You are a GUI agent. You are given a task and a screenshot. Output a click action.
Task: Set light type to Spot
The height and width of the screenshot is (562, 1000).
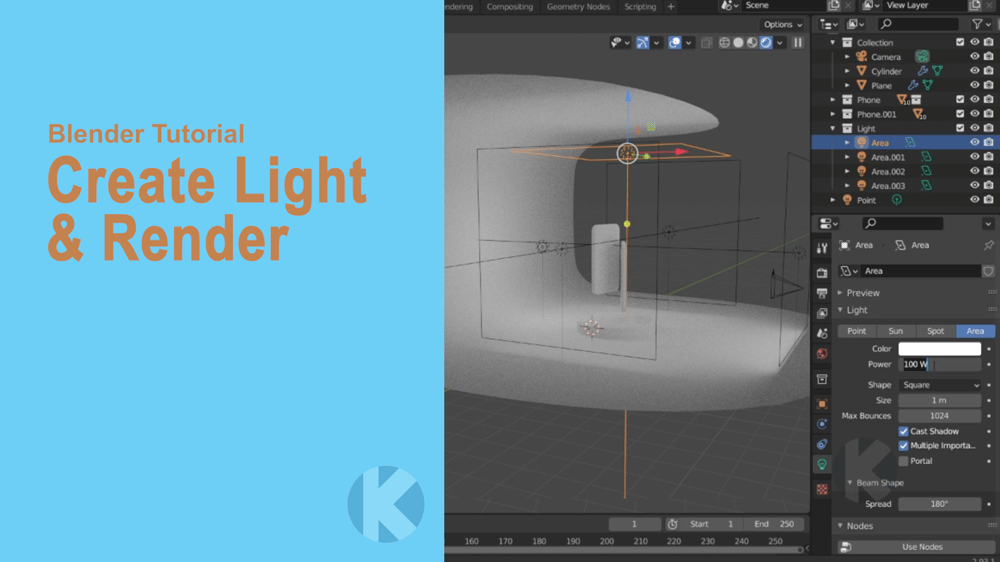pyautogui.click(x=935, y=331)
